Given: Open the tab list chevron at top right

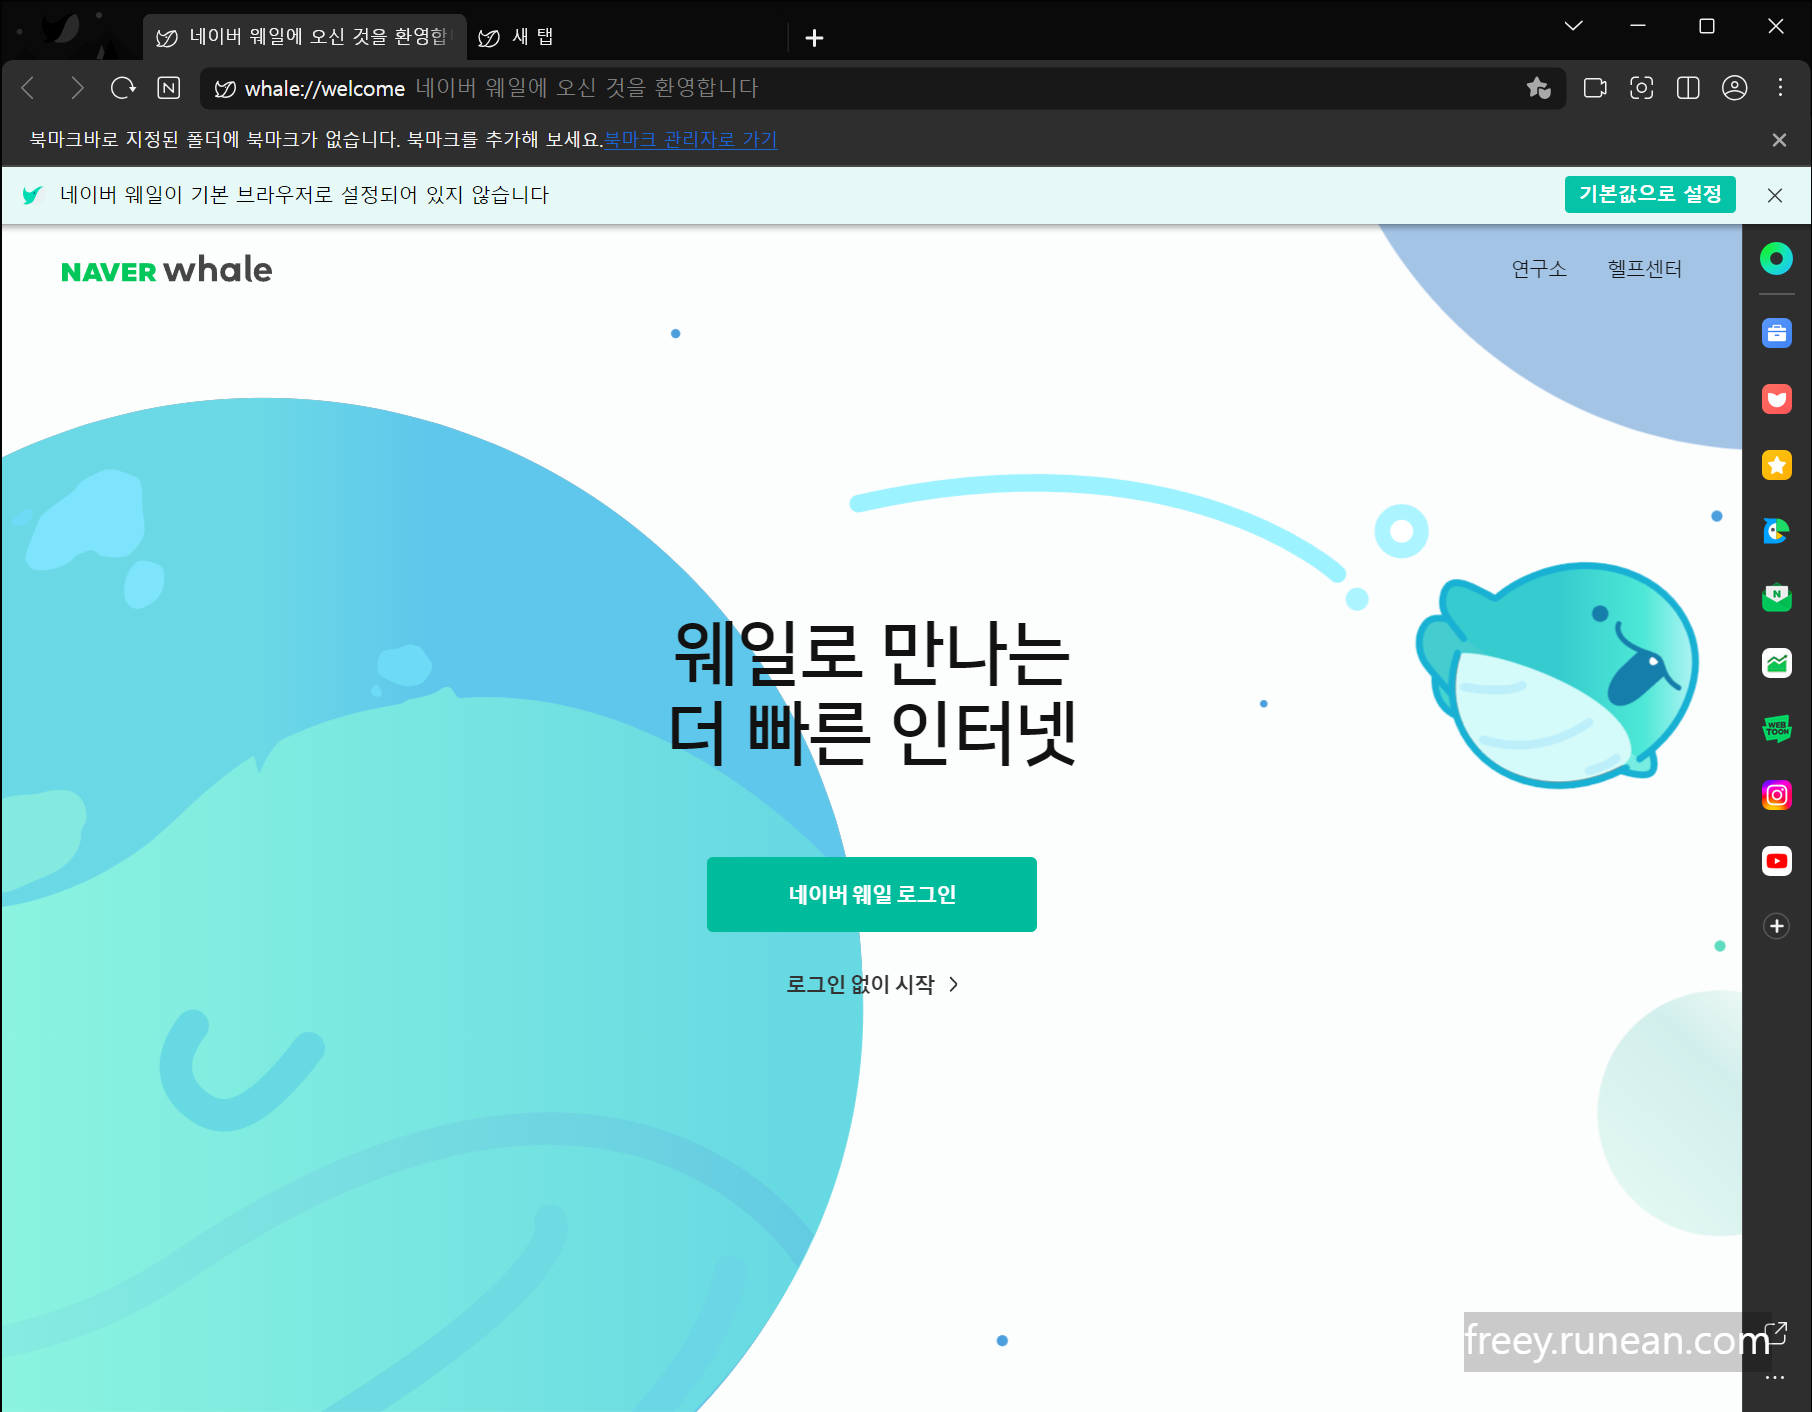Looking at the screenshot, I should tap(1572, 26).
